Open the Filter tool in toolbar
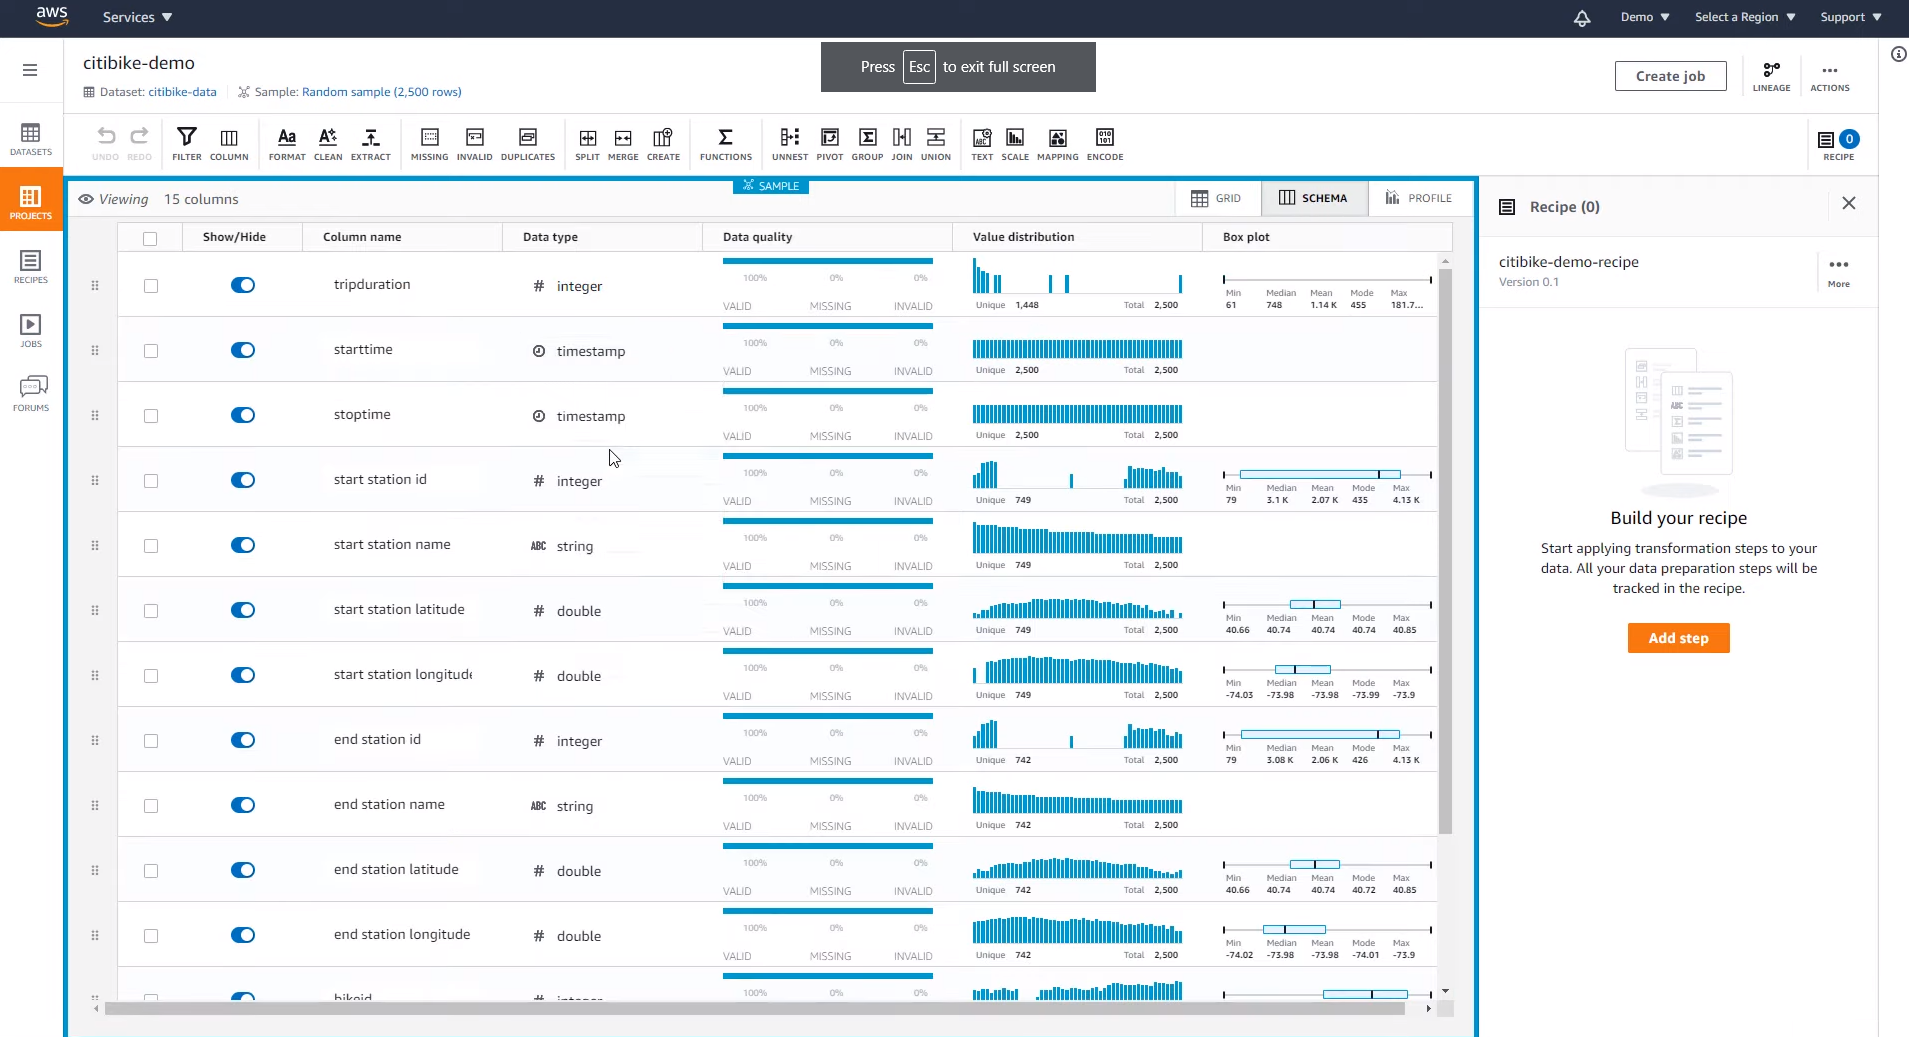 (186, 143)
